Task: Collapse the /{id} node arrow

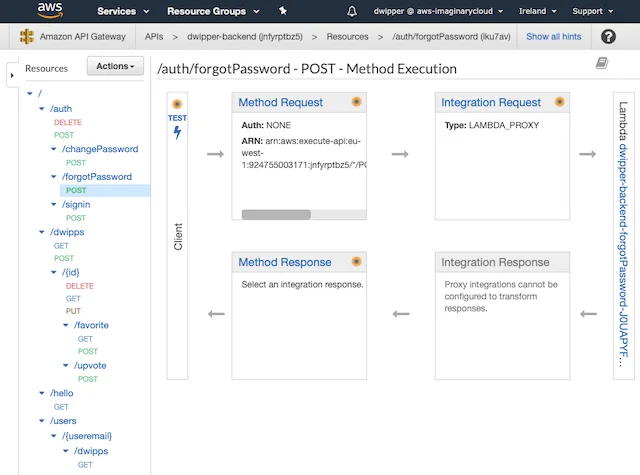Action: pos(53,272)
